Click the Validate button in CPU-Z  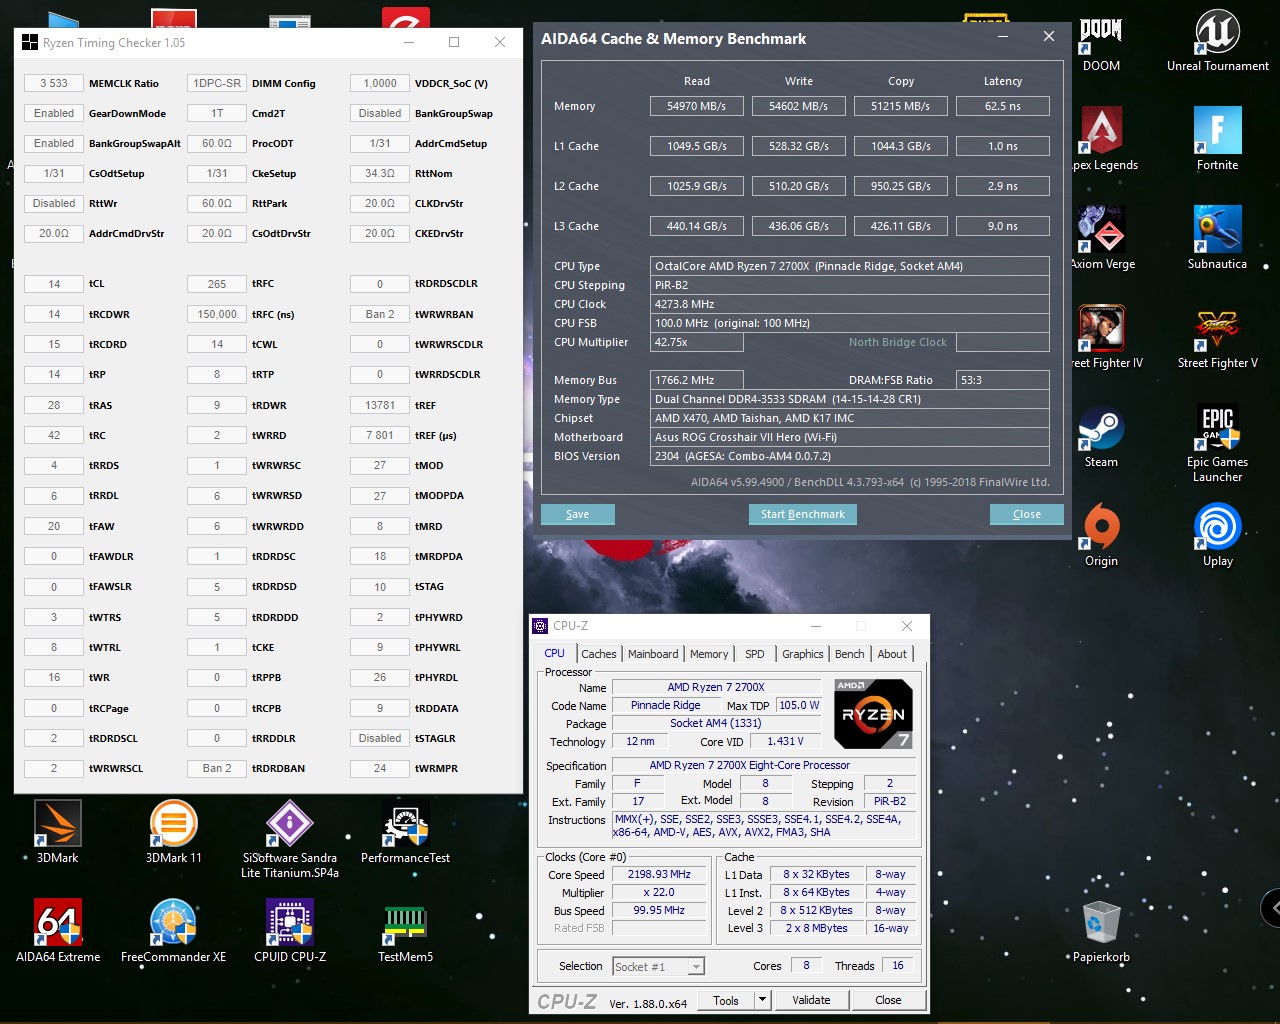click(811, 1000)
